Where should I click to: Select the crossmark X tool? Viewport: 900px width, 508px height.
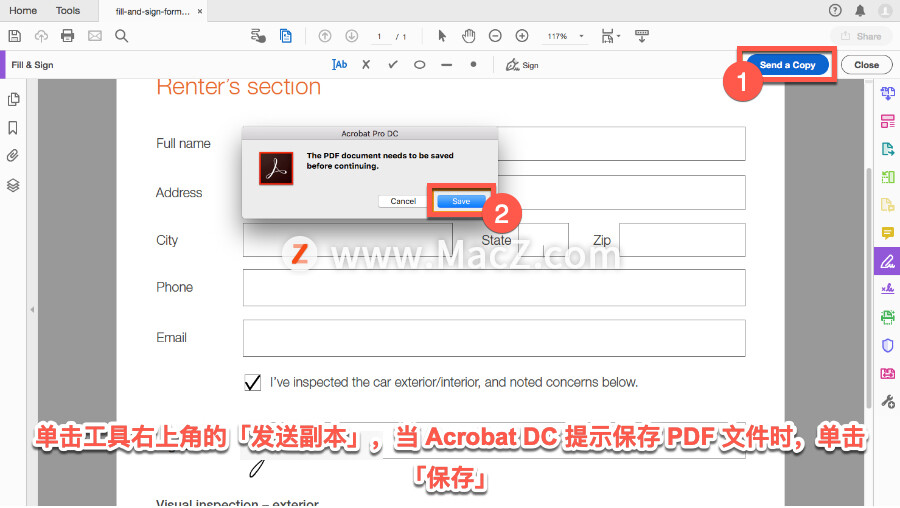click(366, 65)
